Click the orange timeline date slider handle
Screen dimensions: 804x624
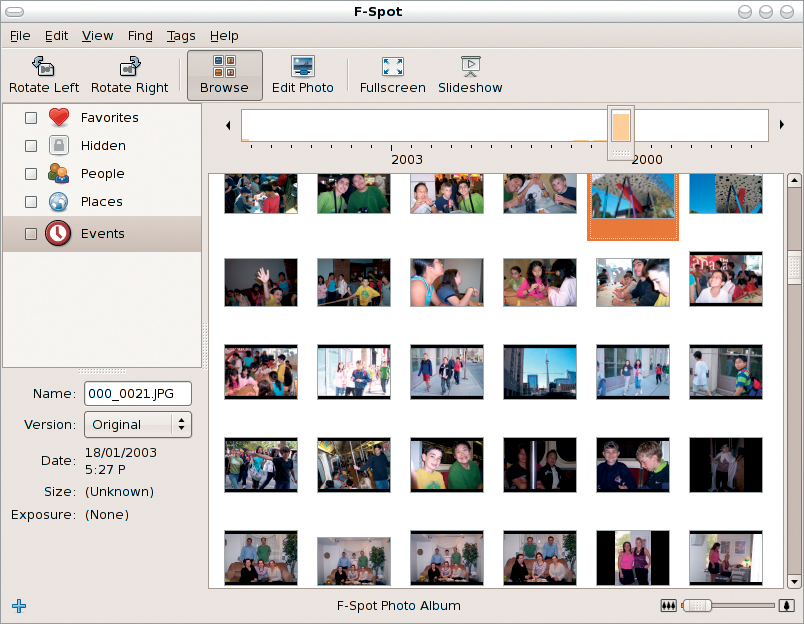pyautogui.click(x=621, y=133)
